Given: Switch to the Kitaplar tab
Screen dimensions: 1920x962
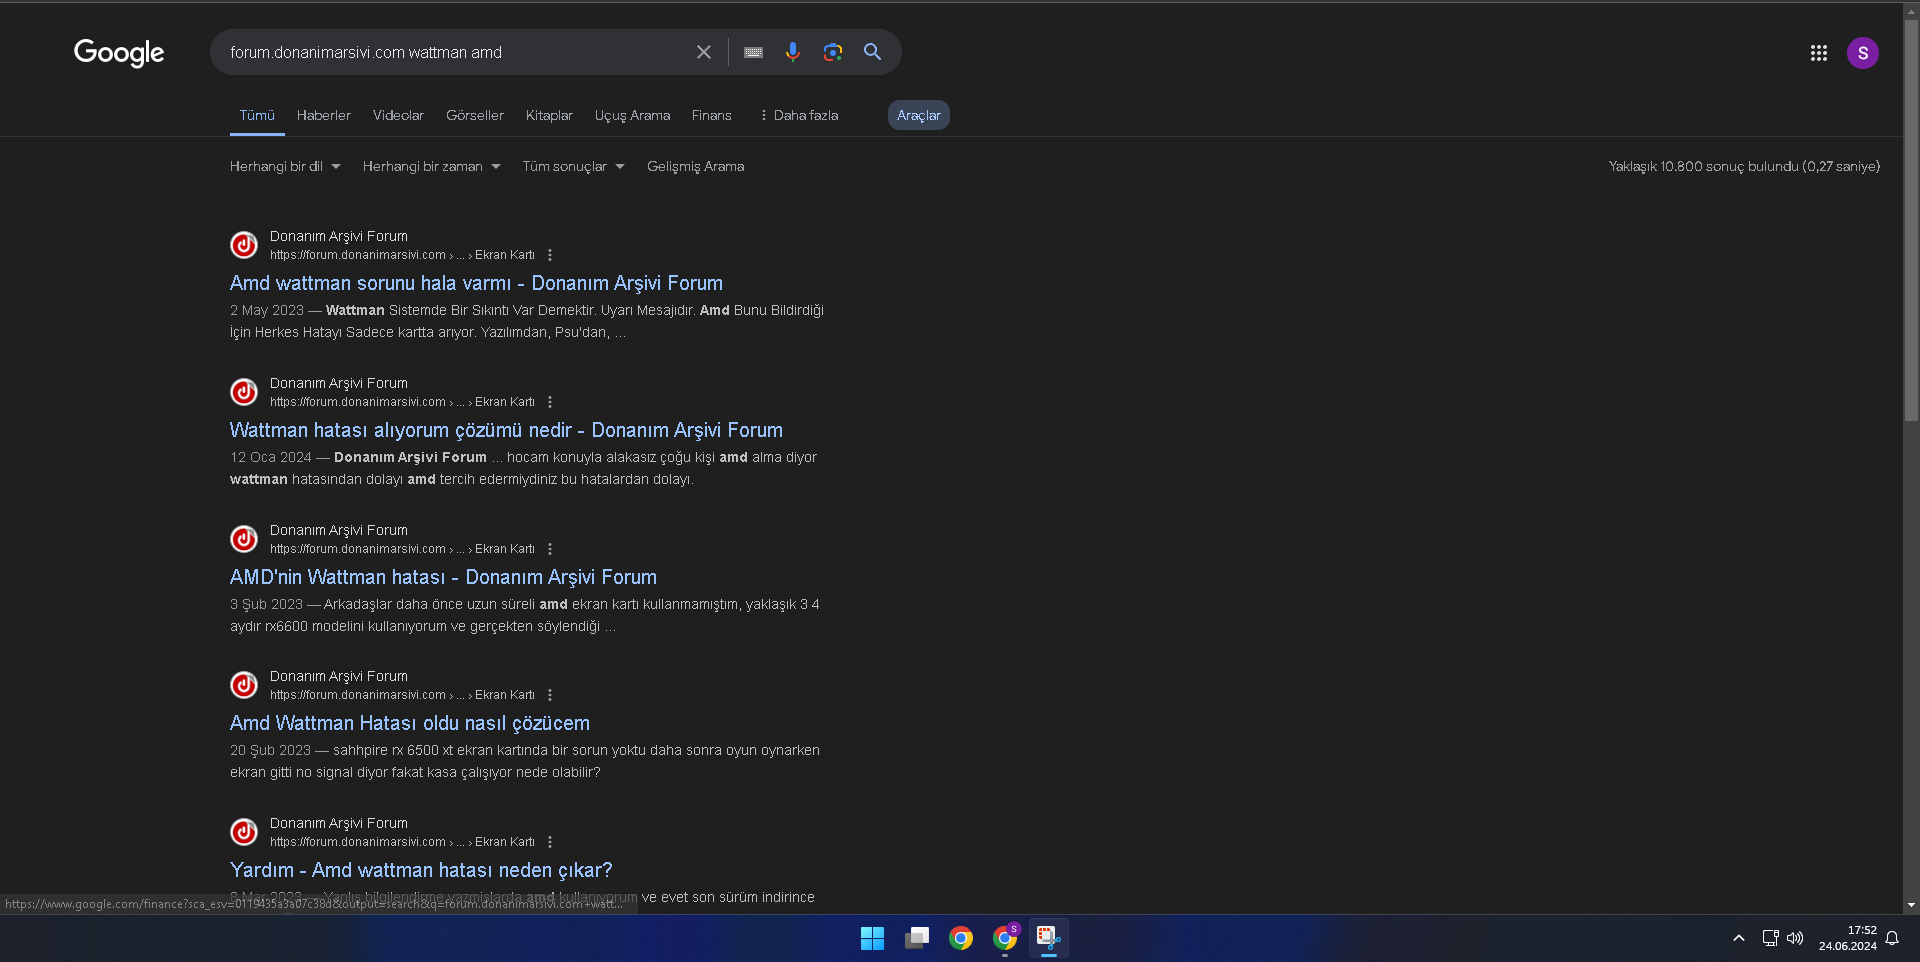Looking at the screenshot, I should (x=549, y=116).
